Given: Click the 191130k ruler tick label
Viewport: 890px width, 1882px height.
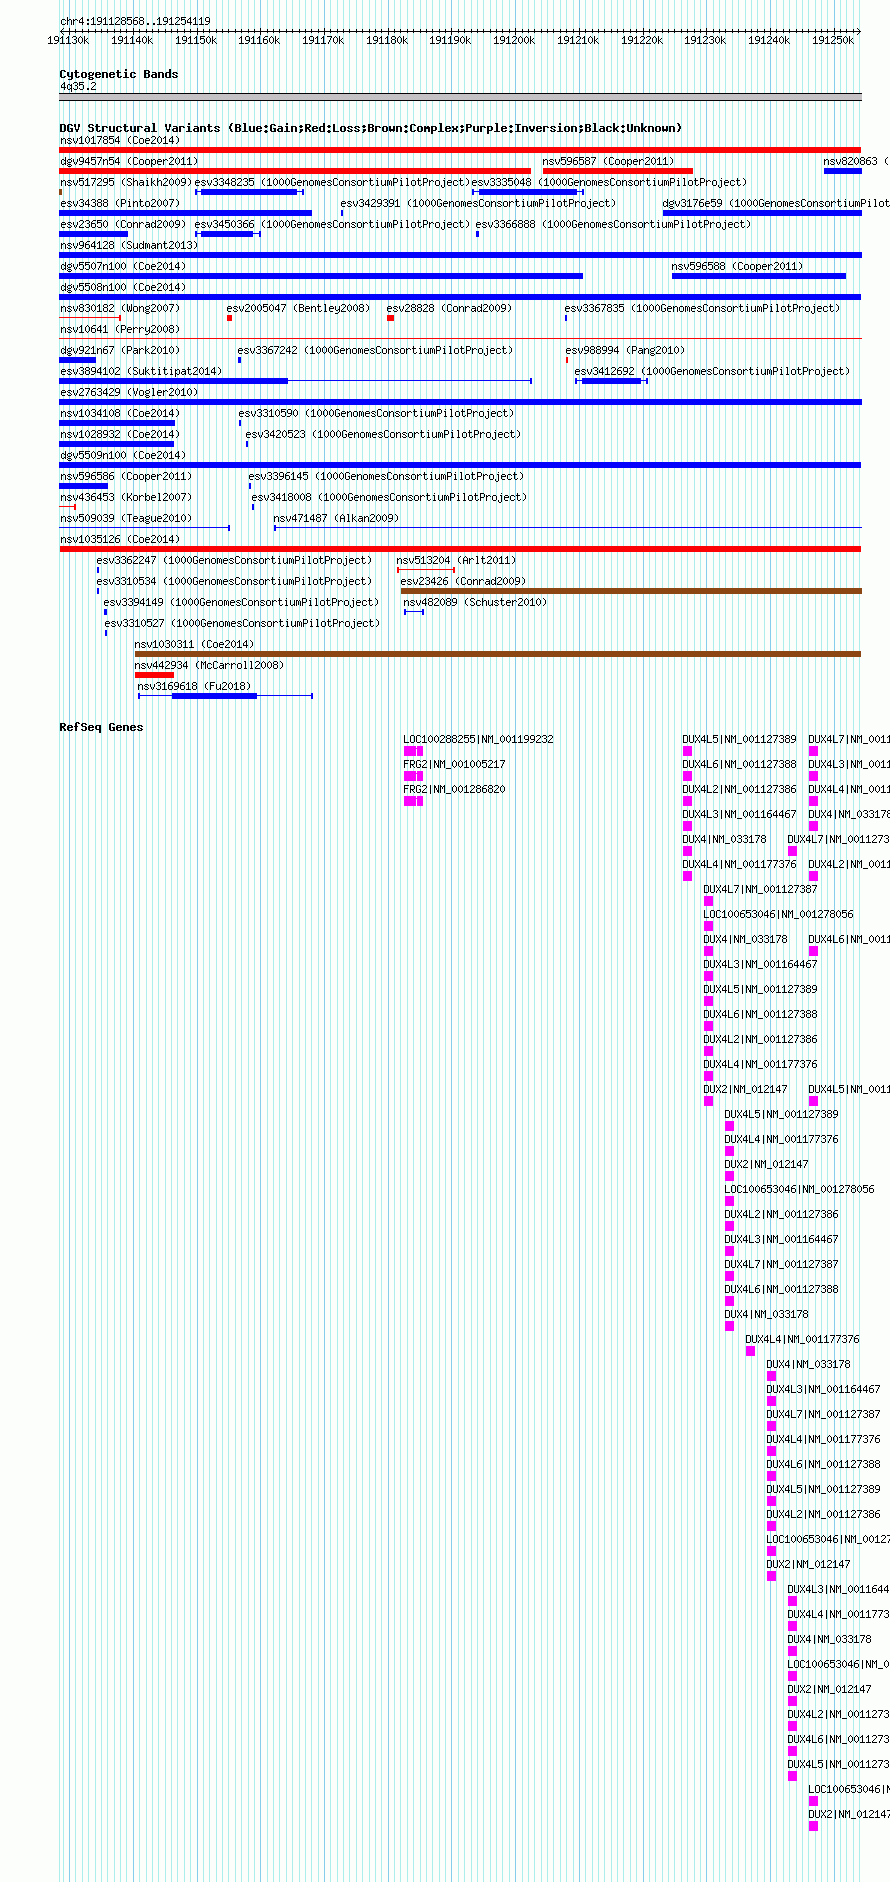Looking at the screenshot, I should click(68, 40).
